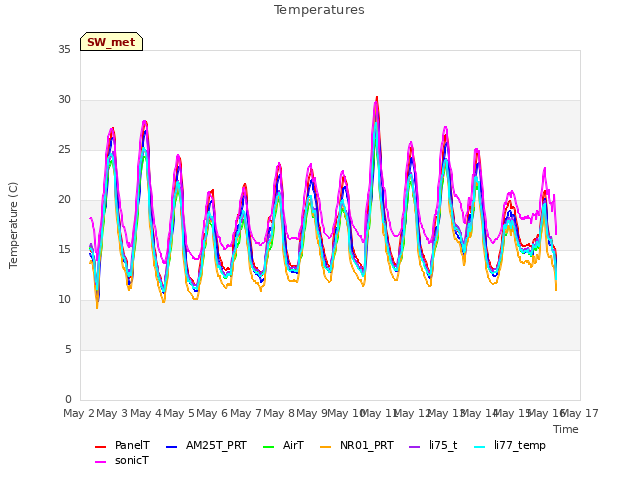Click the May 17 x-axis label

tap(580, 413)
